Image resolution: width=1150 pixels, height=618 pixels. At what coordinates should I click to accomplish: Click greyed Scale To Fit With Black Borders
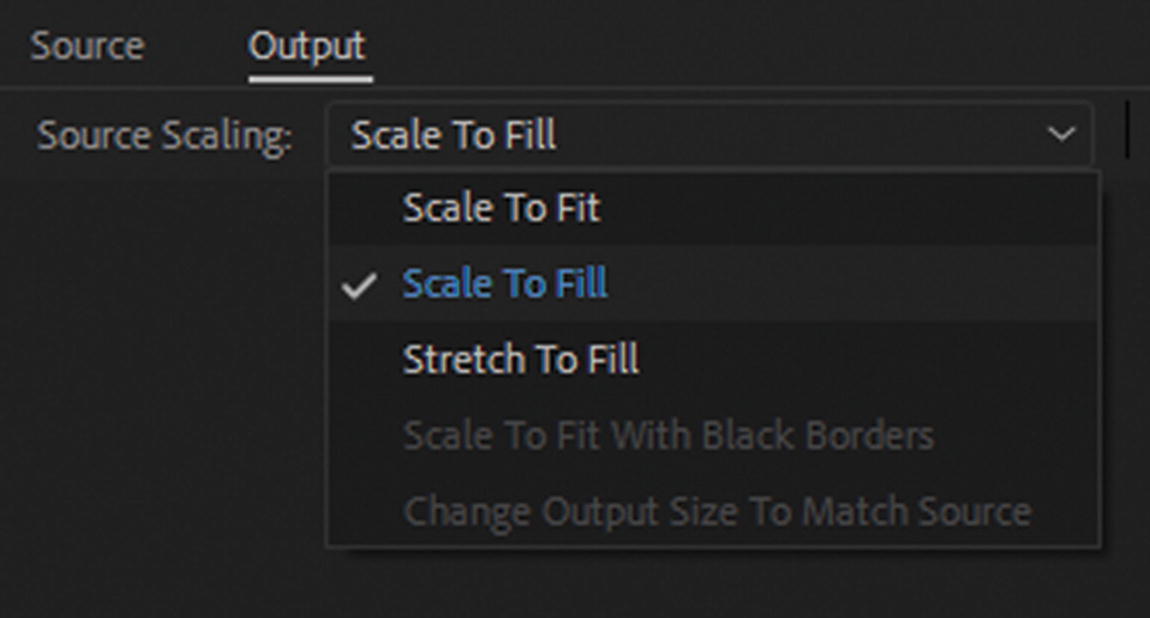(x=668, y=435)
